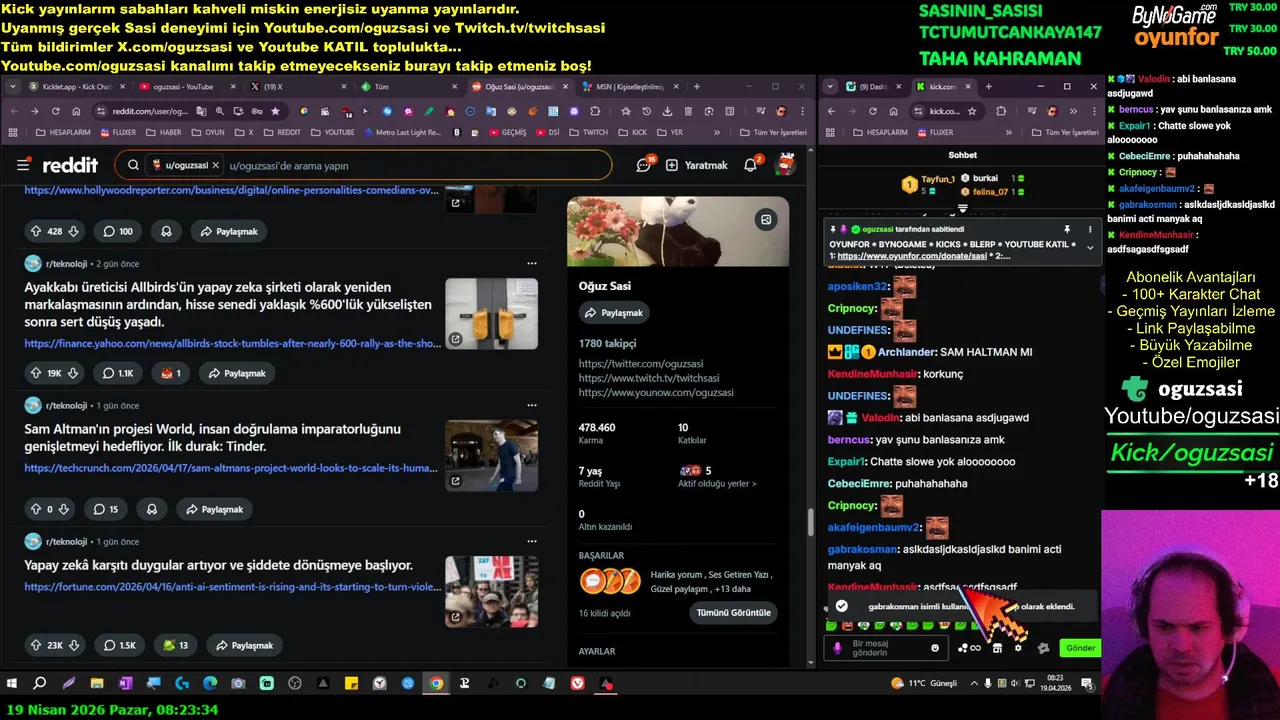Open the fortune.com anti-AI sentiment link
Image resolution: width=1280 pixels, height=720 pixels.
[x=233, y=587]
